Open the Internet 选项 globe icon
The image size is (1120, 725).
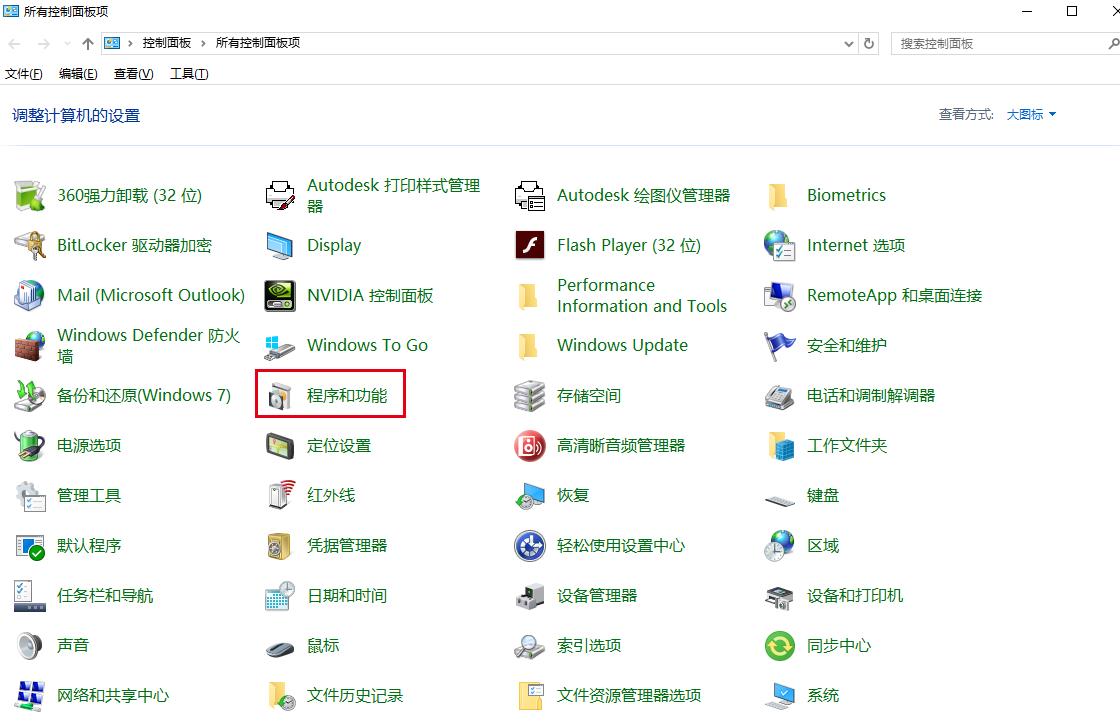[x=780, y=245]
